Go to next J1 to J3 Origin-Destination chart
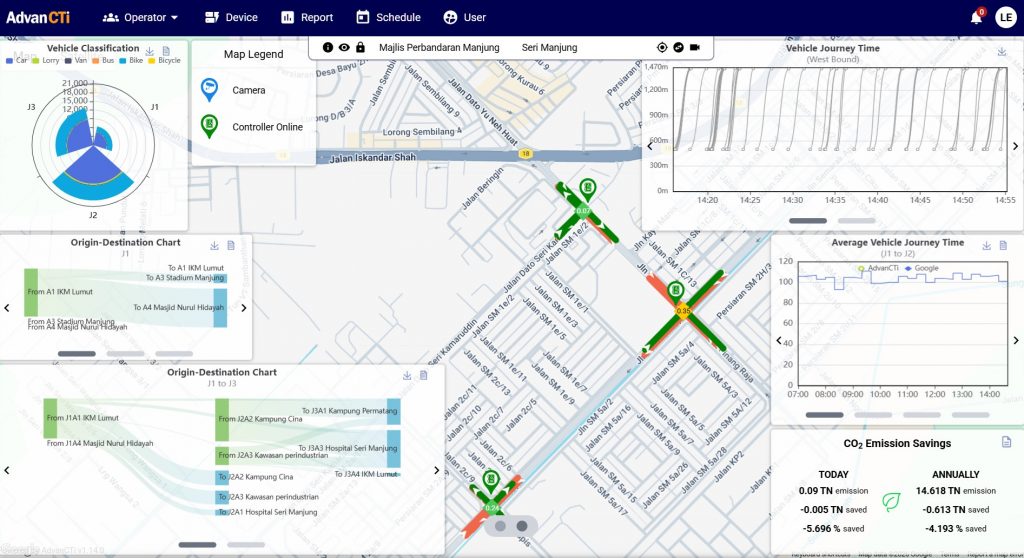Viewport: 1024px width, 558px height. pos(437,470)
